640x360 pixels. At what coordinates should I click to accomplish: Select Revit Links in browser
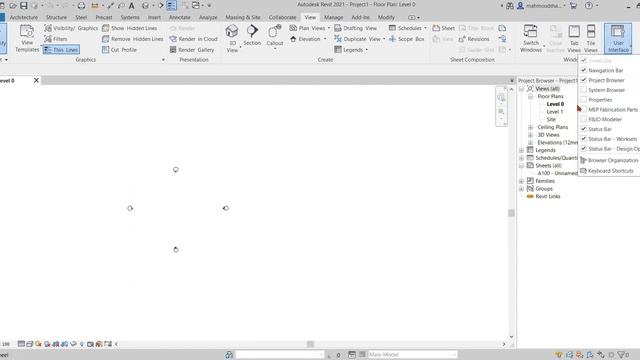click(548, 196)
